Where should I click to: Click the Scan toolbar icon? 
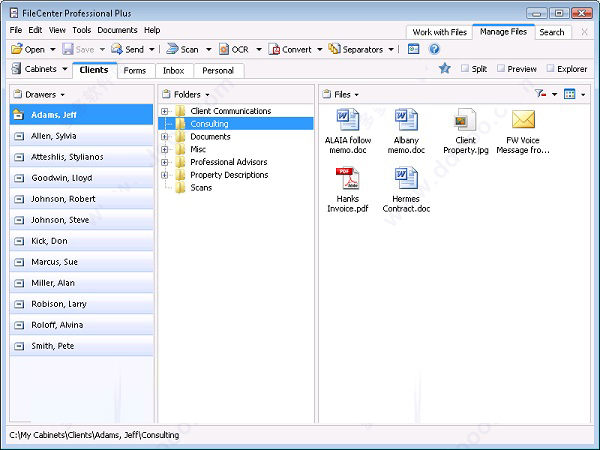pyautogui.click(x=172, y=49)
